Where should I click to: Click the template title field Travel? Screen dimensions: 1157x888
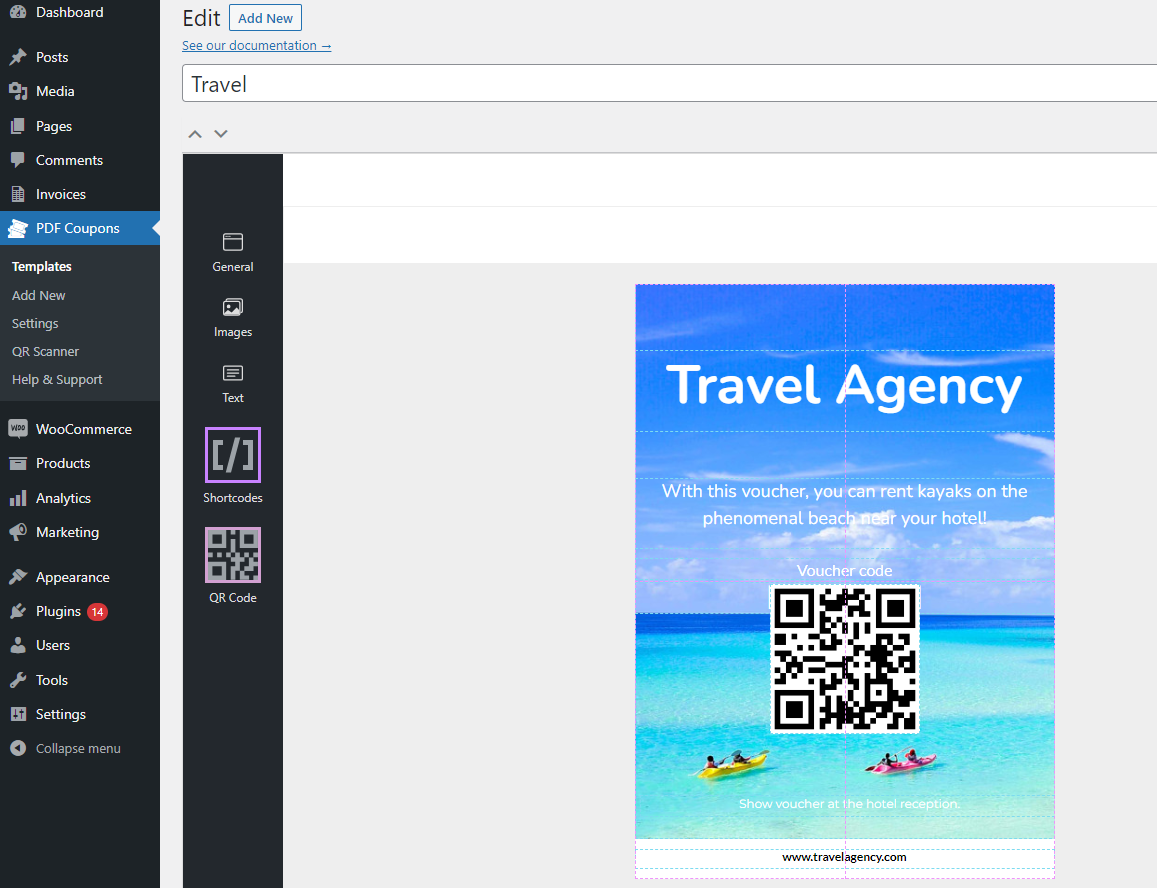click(x=669, y=83)
